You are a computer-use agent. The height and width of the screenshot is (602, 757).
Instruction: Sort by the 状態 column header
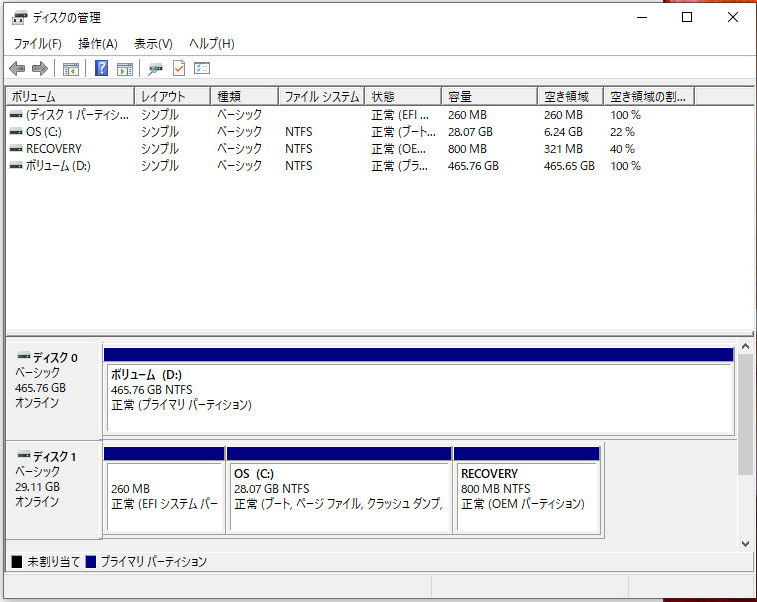click(403, 97)
